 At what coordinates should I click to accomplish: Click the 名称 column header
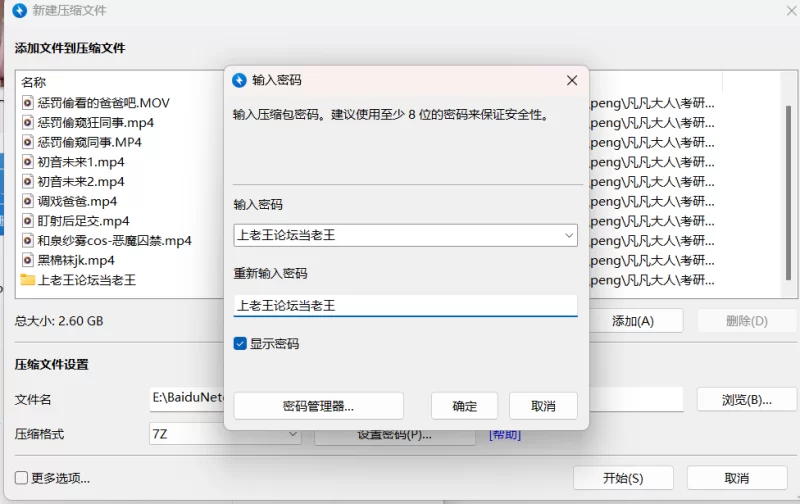click(x=34, y=82)
